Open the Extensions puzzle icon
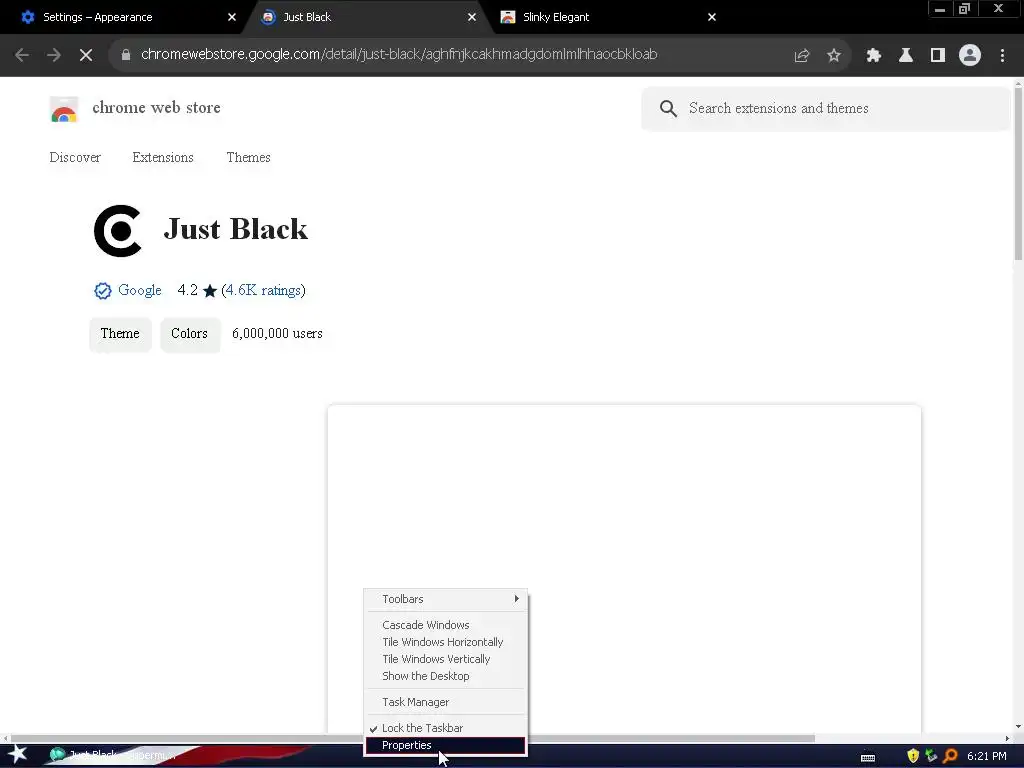1024x768 pixels. (x=873, y=56)
